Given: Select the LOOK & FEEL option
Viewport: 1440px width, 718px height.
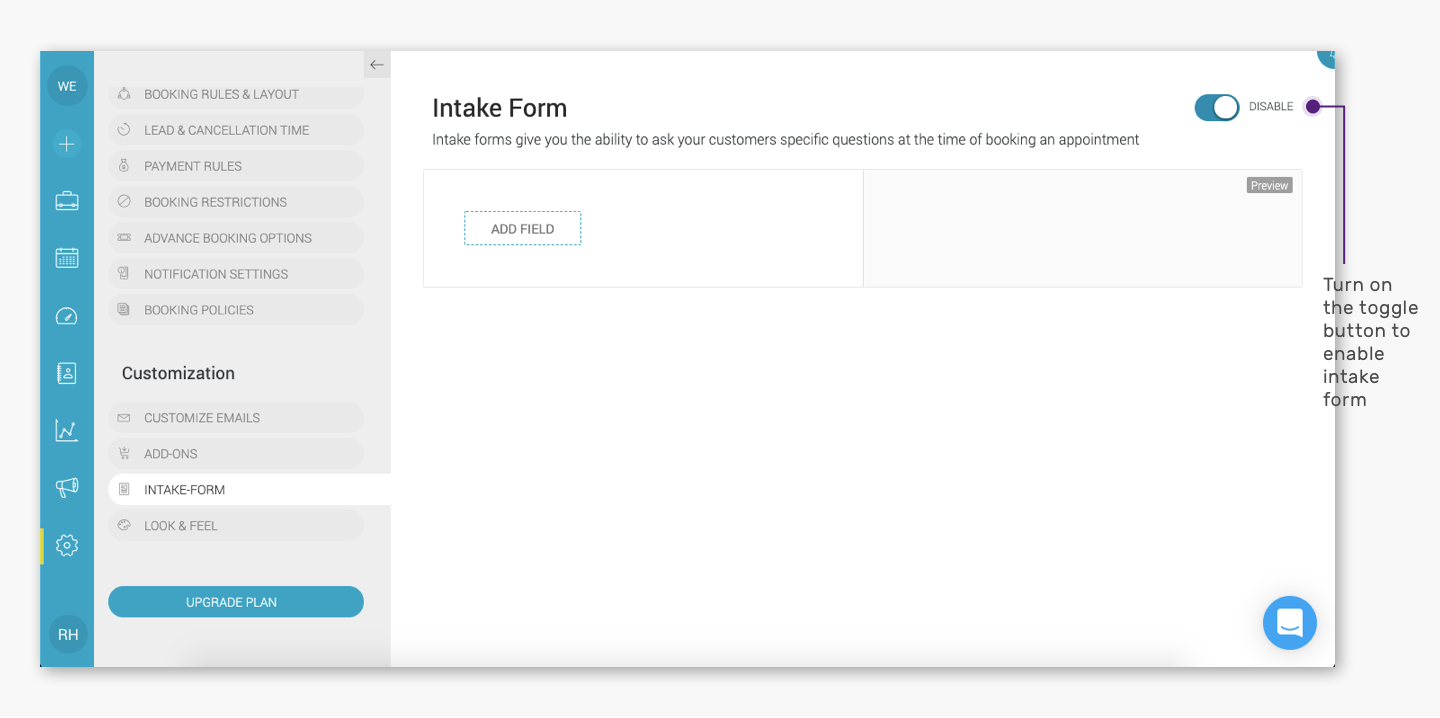Looking at the screenshot, I should pyautogui.click(x=236, y=525).
